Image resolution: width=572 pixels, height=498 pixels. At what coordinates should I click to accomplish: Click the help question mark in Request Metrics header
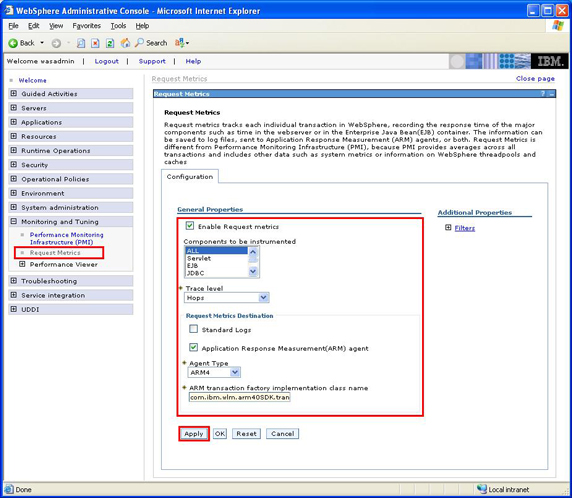click(543, 94)
